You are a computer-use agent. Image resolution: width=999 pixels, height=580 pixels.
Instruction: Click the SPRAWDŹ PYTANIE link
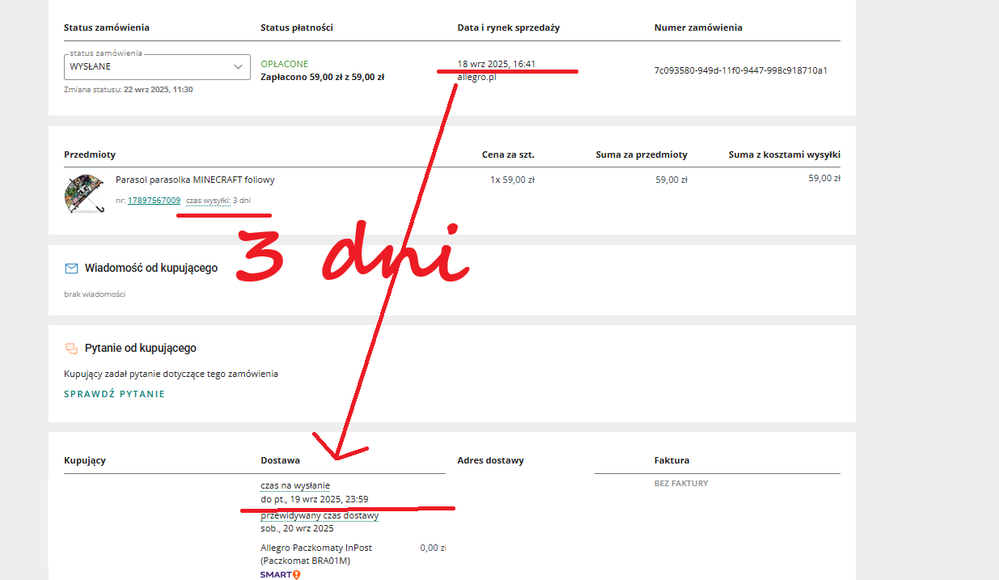click(113, 394)
